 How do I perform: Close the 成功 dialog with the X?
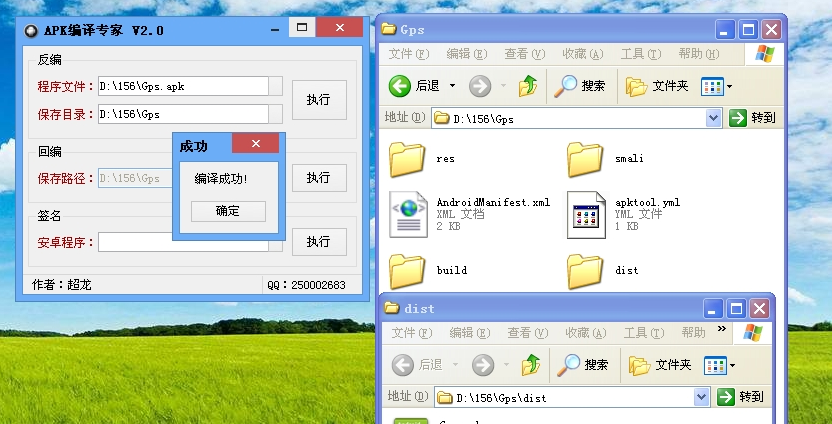262,145
